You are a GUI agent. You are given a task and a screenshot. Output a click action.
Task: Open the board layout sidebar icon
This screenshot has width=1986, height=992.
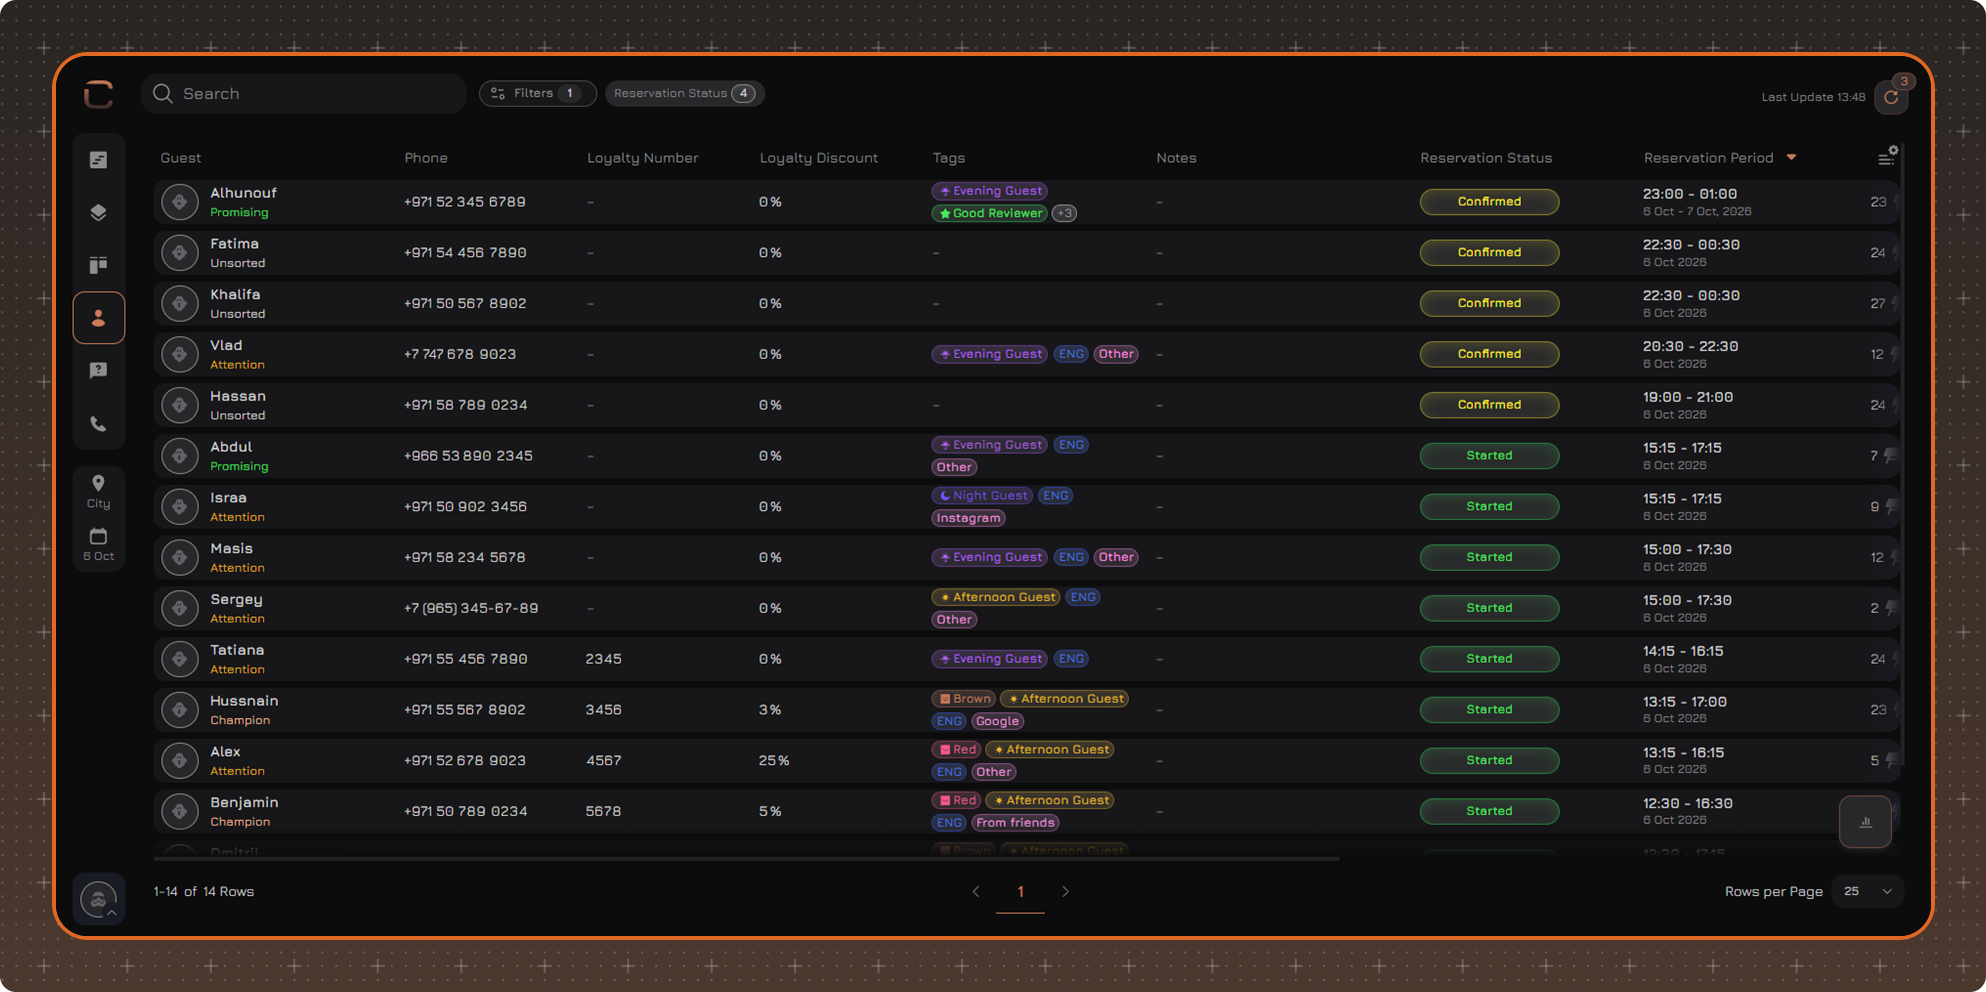pyautogui.click(x=98, y=265)
